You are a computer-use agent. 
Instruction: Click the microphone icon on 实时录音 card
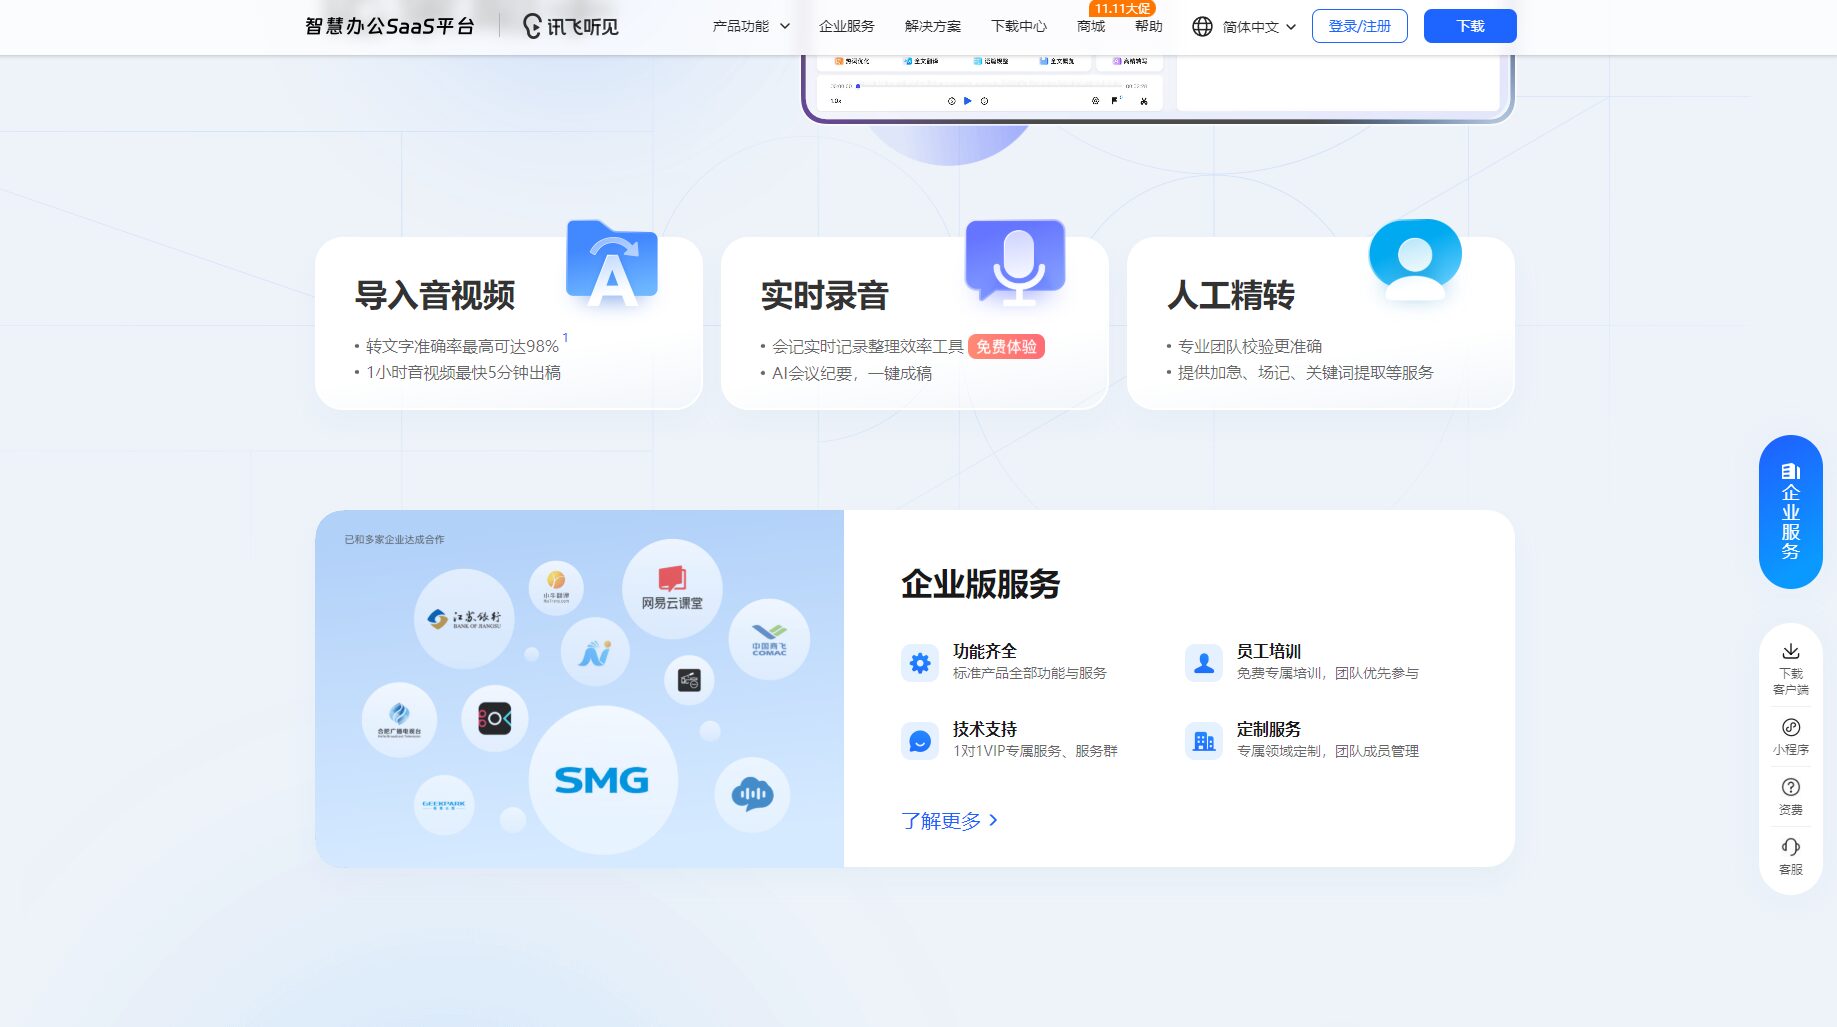[1017, 260]
